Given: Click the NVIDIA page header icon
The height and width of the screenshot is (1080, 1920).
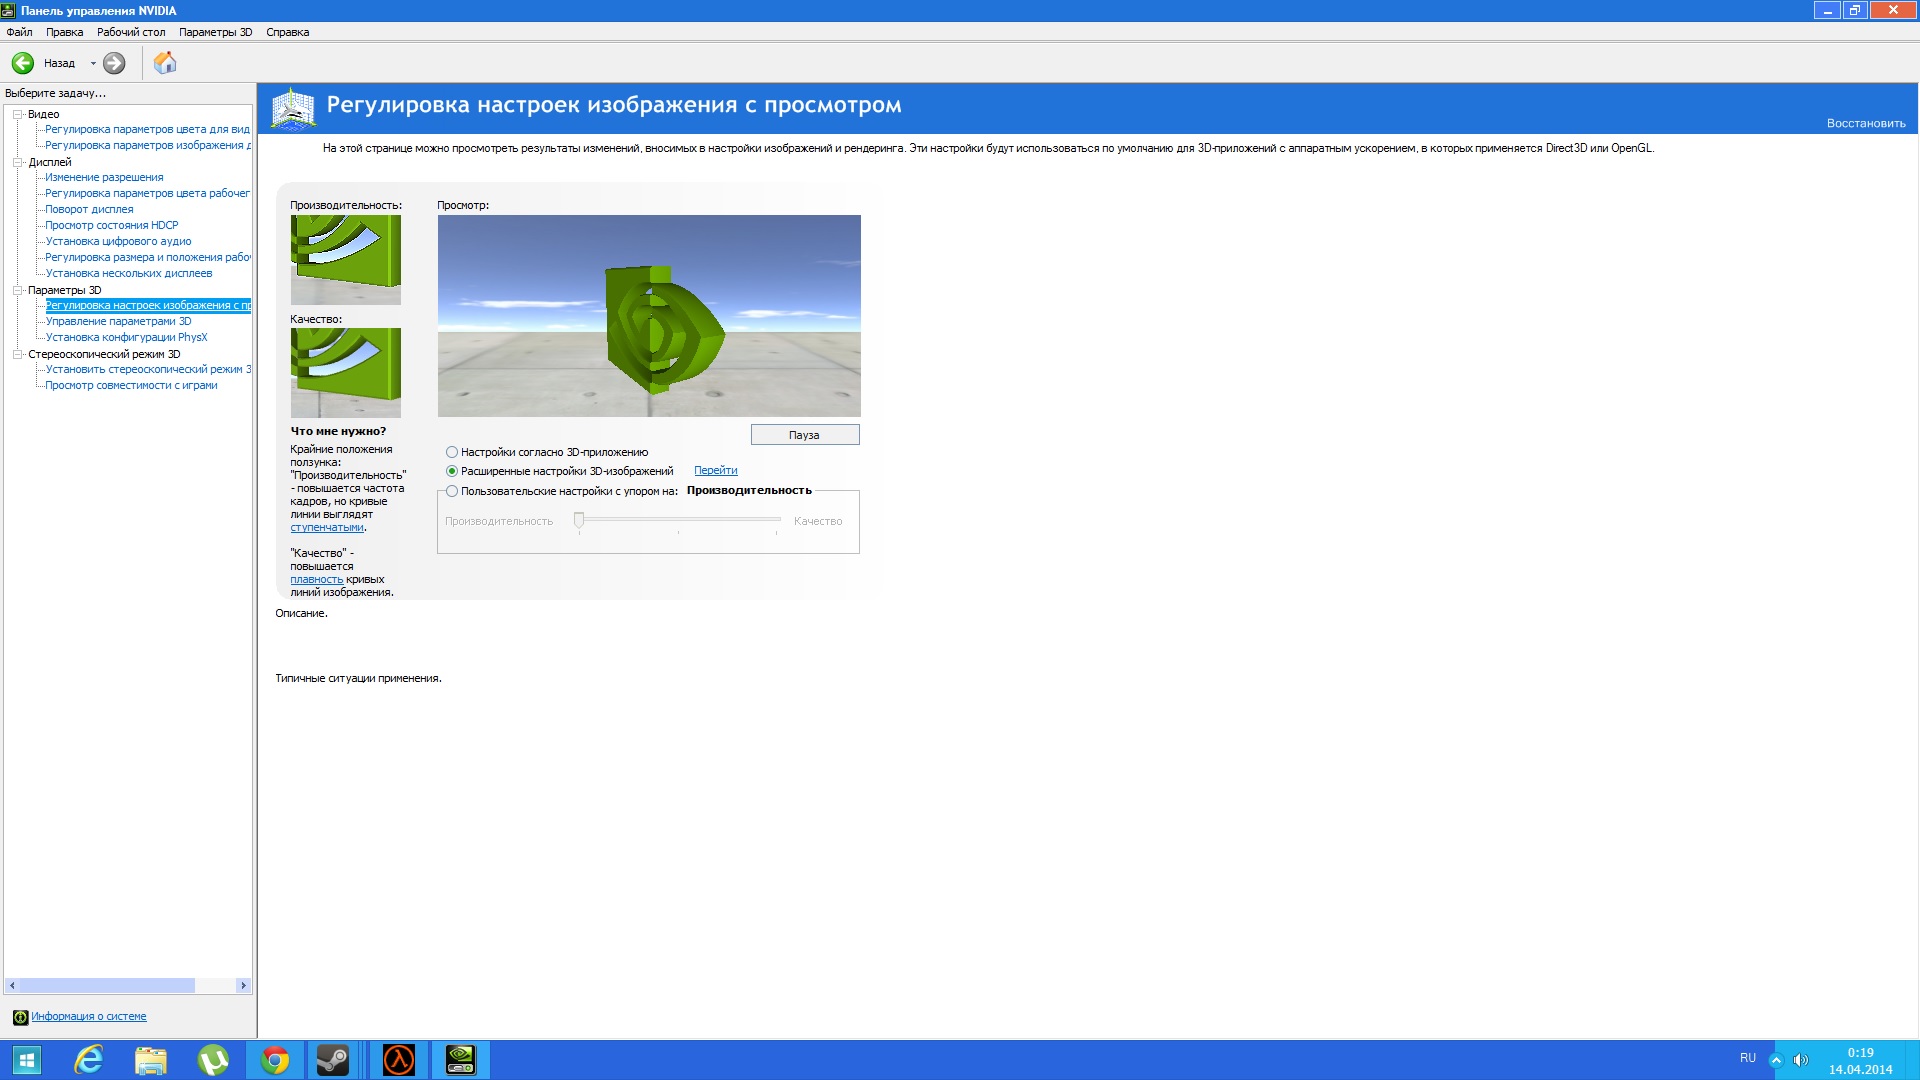Looking at the screenshot, I should (294, 108).
